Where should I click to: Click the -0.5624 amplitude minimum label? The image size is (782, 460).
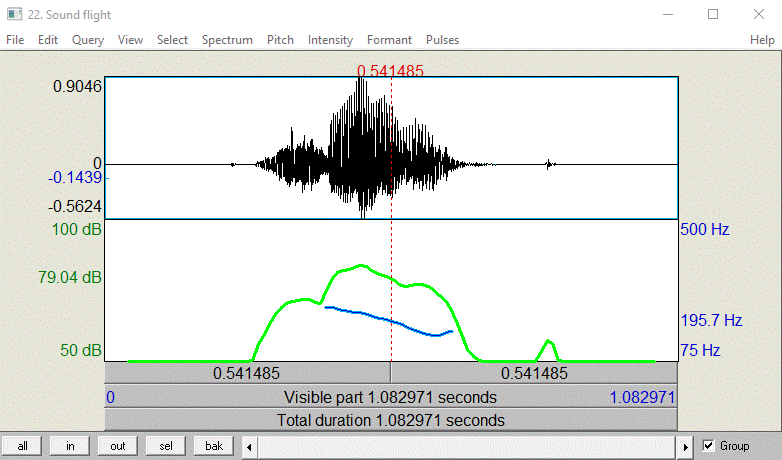pyautogui.click(x=75, y=206)
